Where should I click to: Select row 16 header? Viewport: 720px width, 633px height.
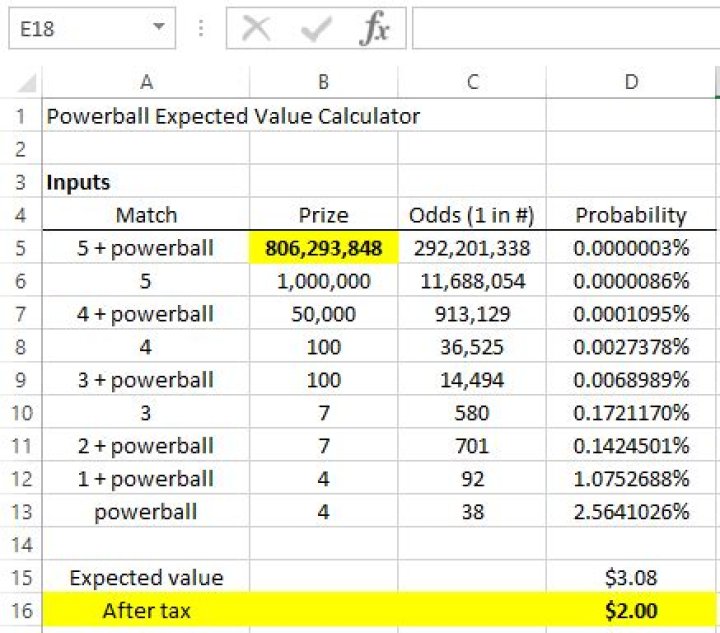(x=21, y=611)
